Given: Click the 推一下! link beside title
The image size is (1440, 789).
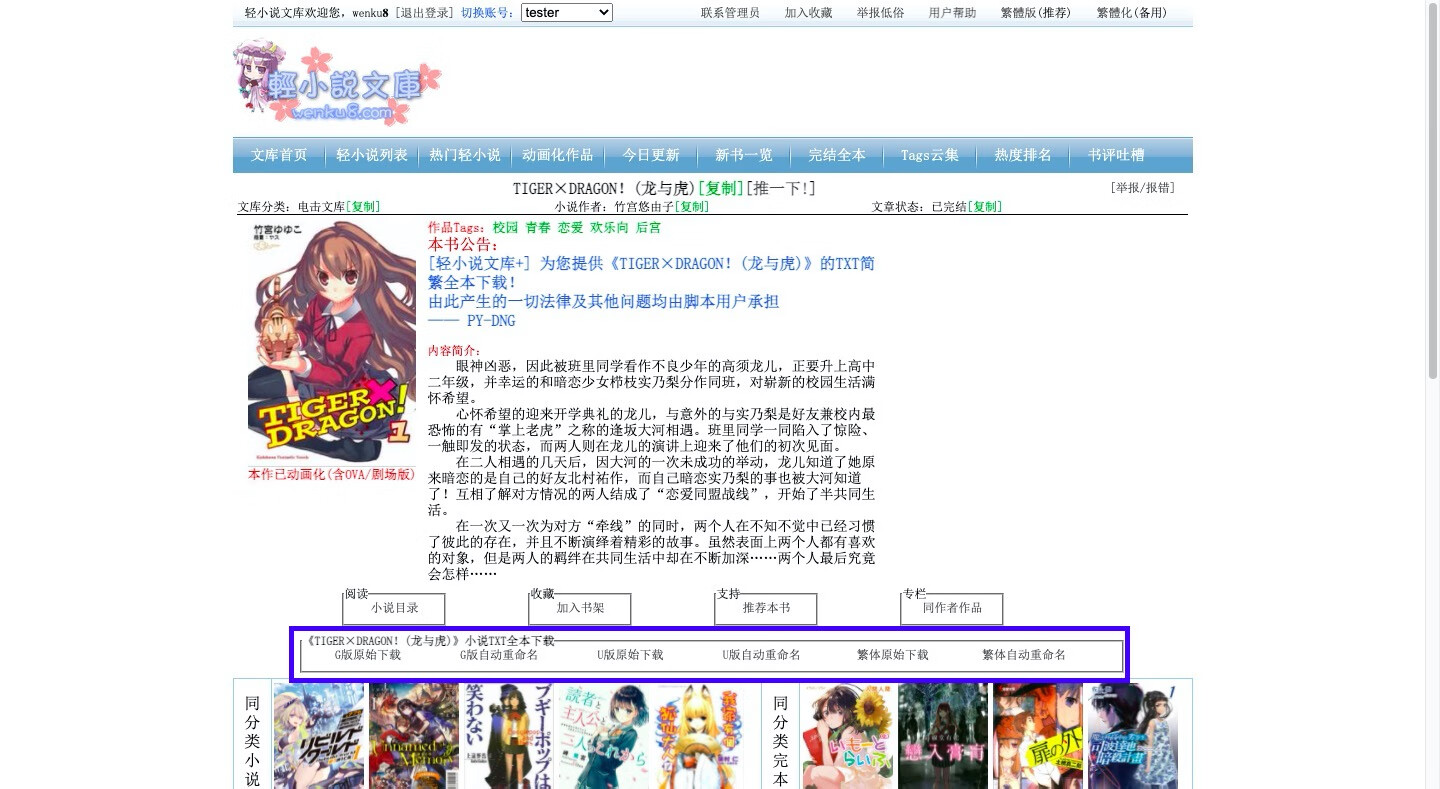Looking at the screenshot, I should [781, 188].
